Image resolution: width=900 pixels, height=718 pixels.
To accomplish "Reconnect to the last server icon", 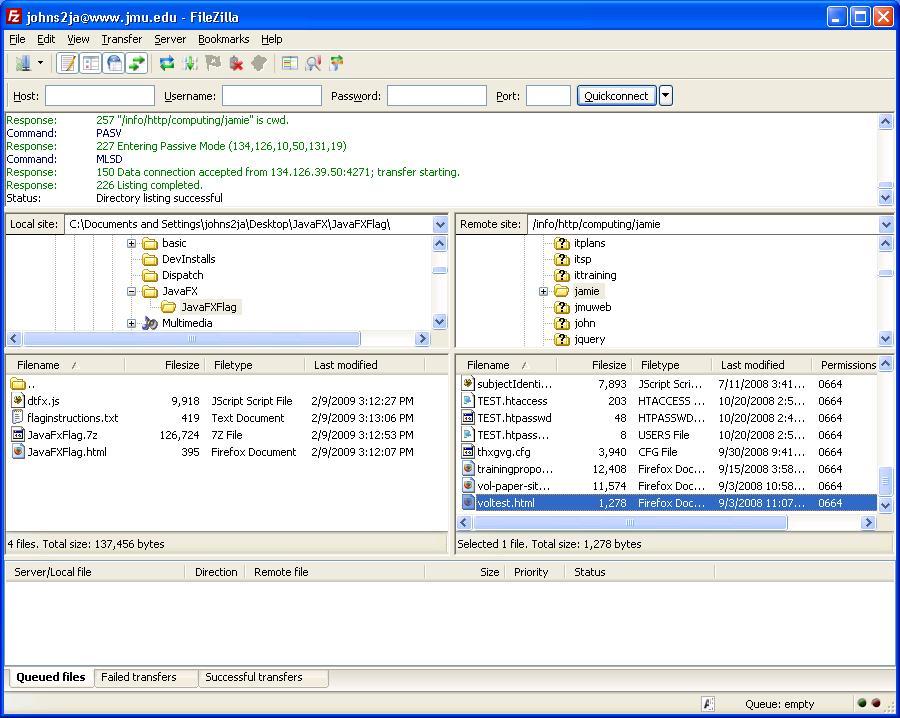I will [259, 63].
